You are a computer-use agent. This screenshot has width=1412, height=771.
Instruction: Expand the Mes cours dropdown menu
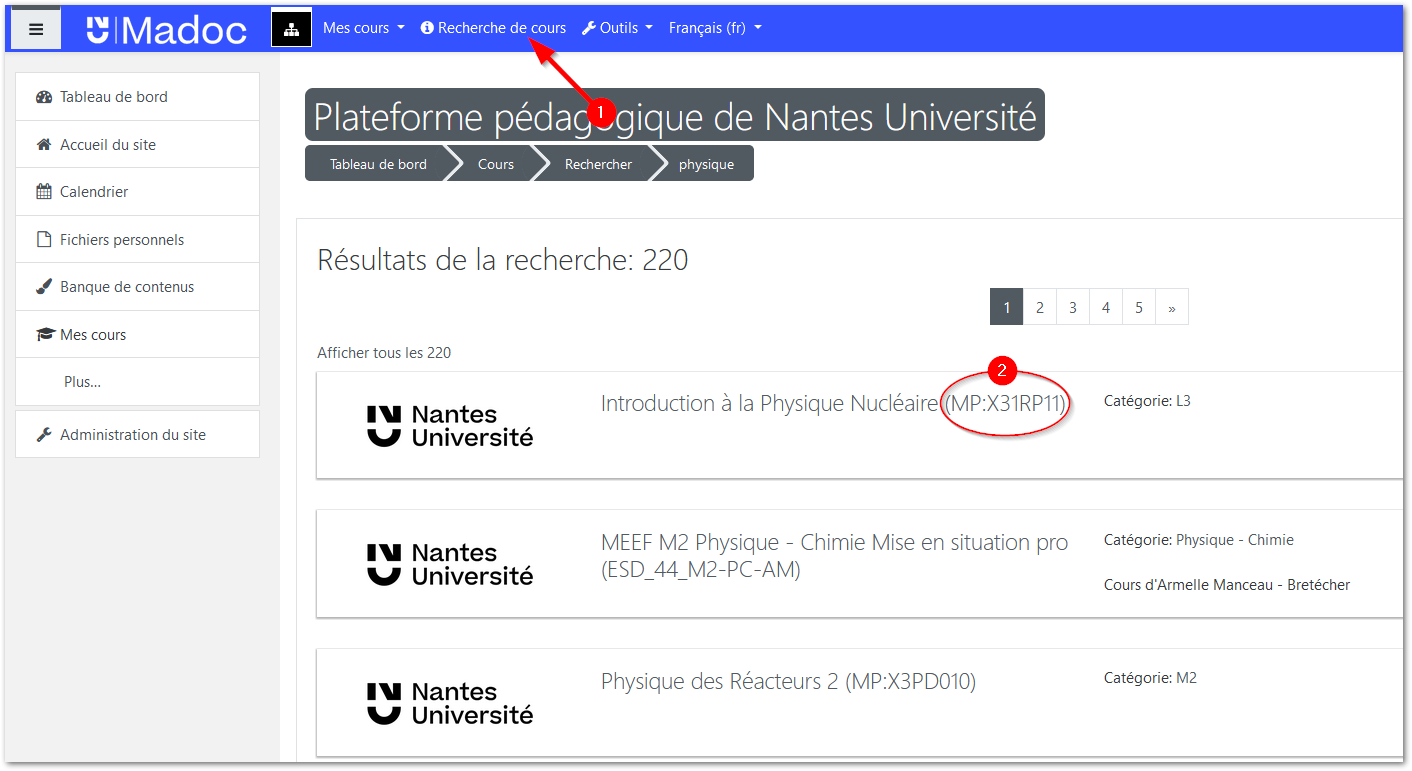click(363, 28)
